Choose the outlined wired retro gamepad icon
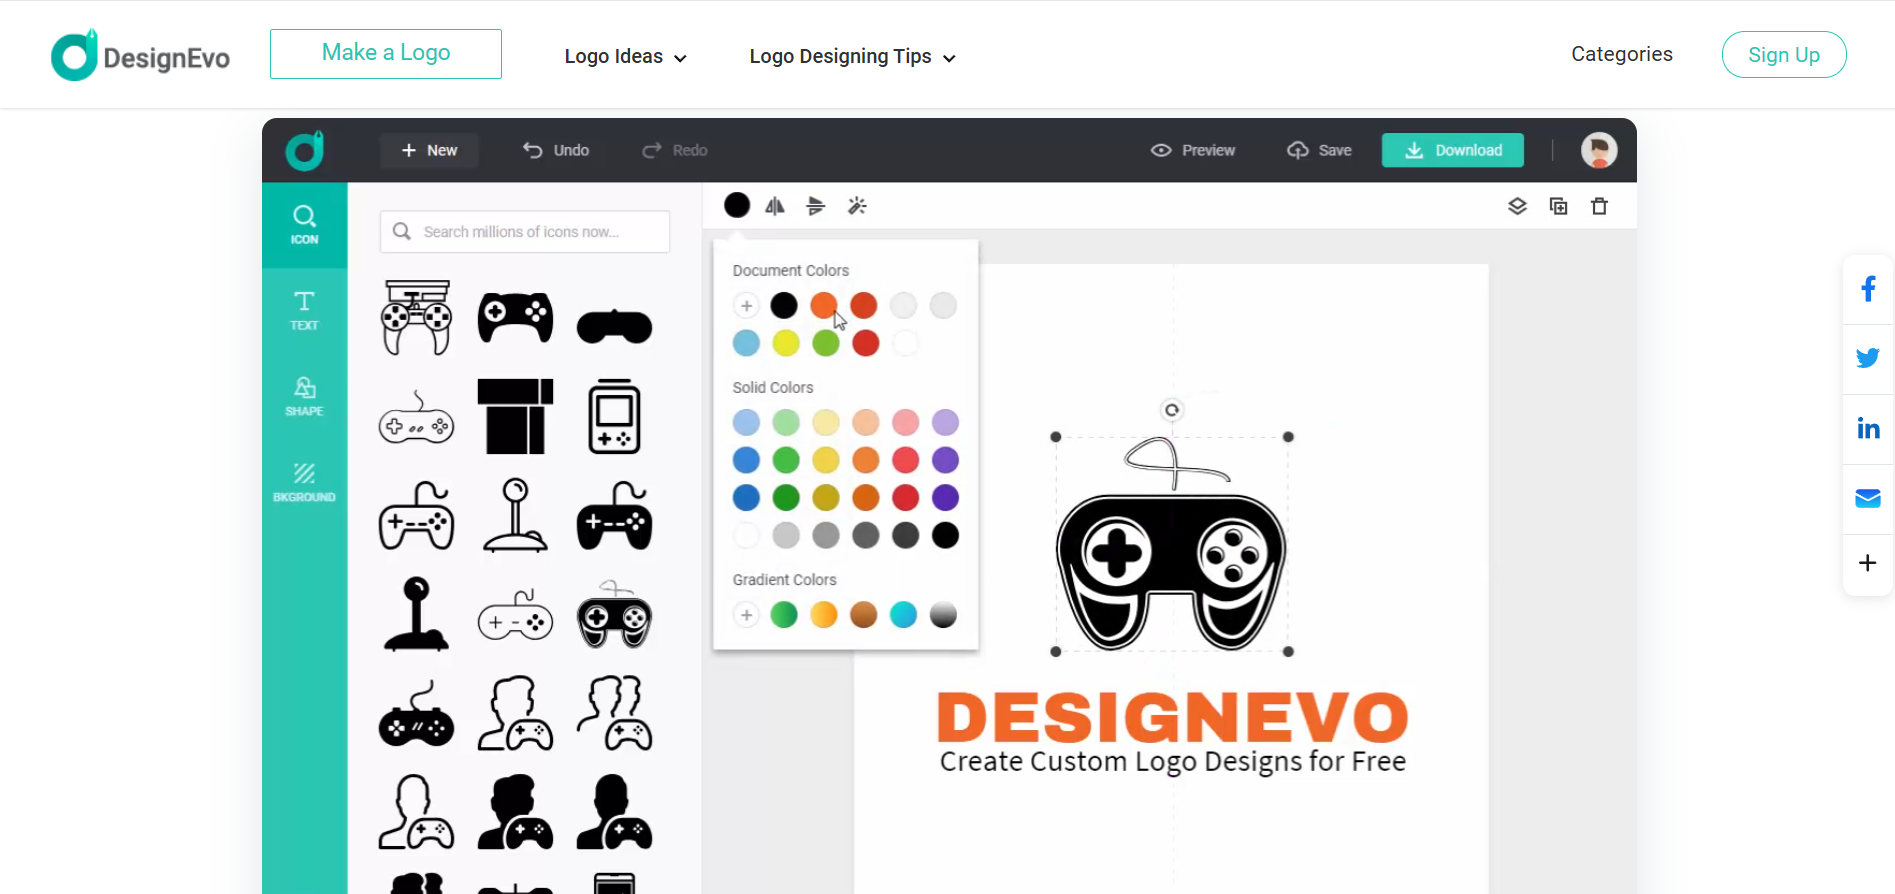1895x894 pixels. [416, 417]
